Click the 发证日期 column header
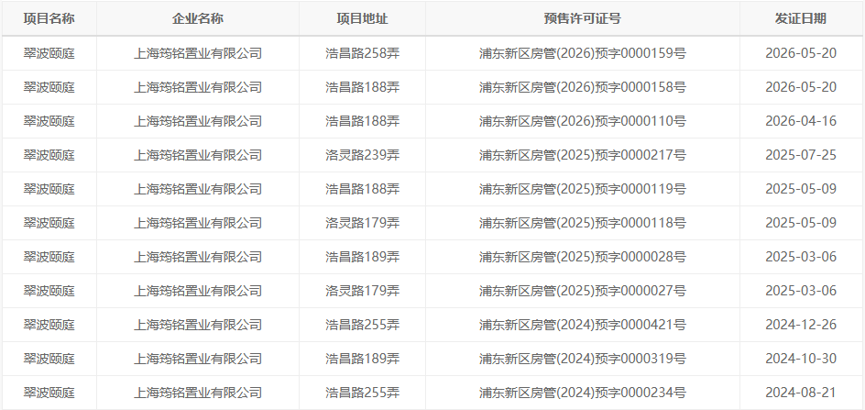Viewport: 865px width, 410px height. pyautogui.click(x=800, y=19)
